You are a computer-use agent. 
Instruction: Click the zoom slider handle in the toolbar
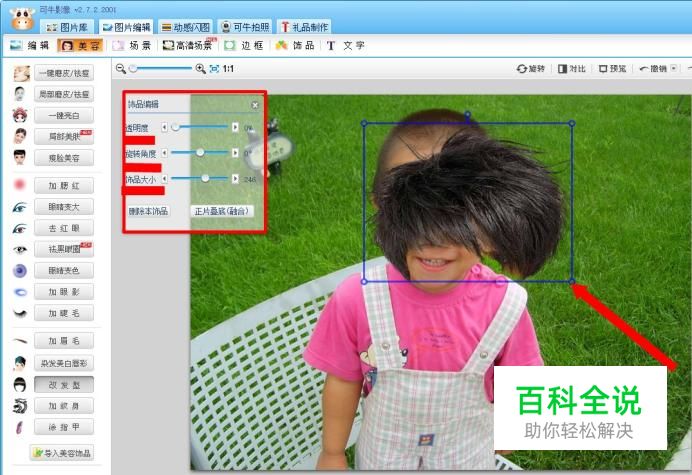(x=133, y=69)
